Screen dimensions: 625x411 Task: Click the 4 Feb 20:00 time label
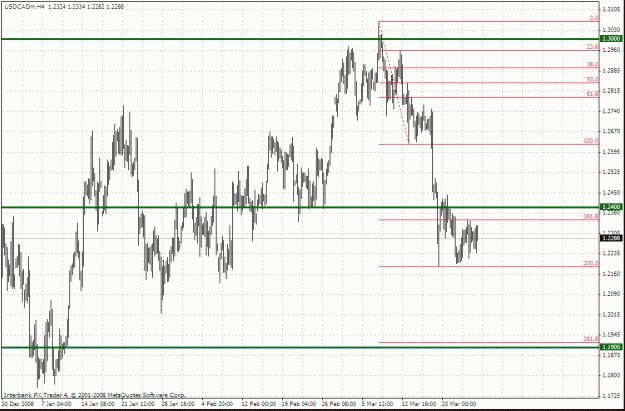click(x=217, y=404)
